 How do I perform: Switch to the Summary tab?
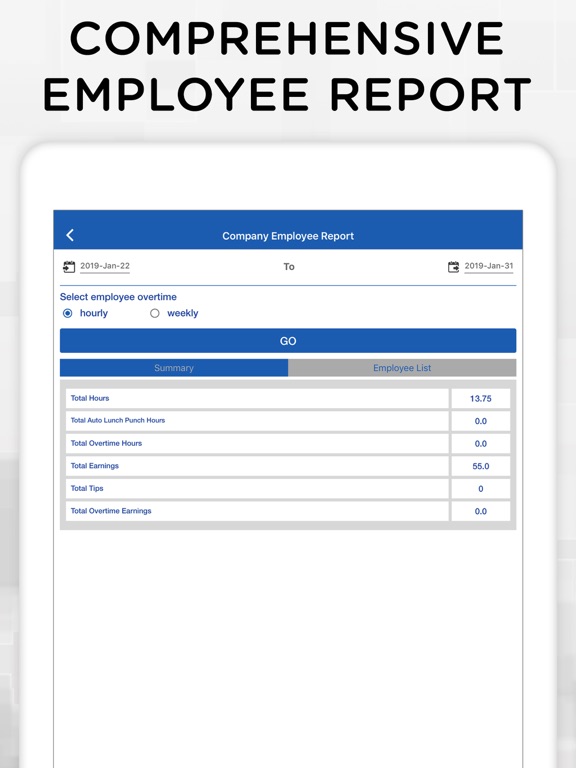(x=174, y=368)
